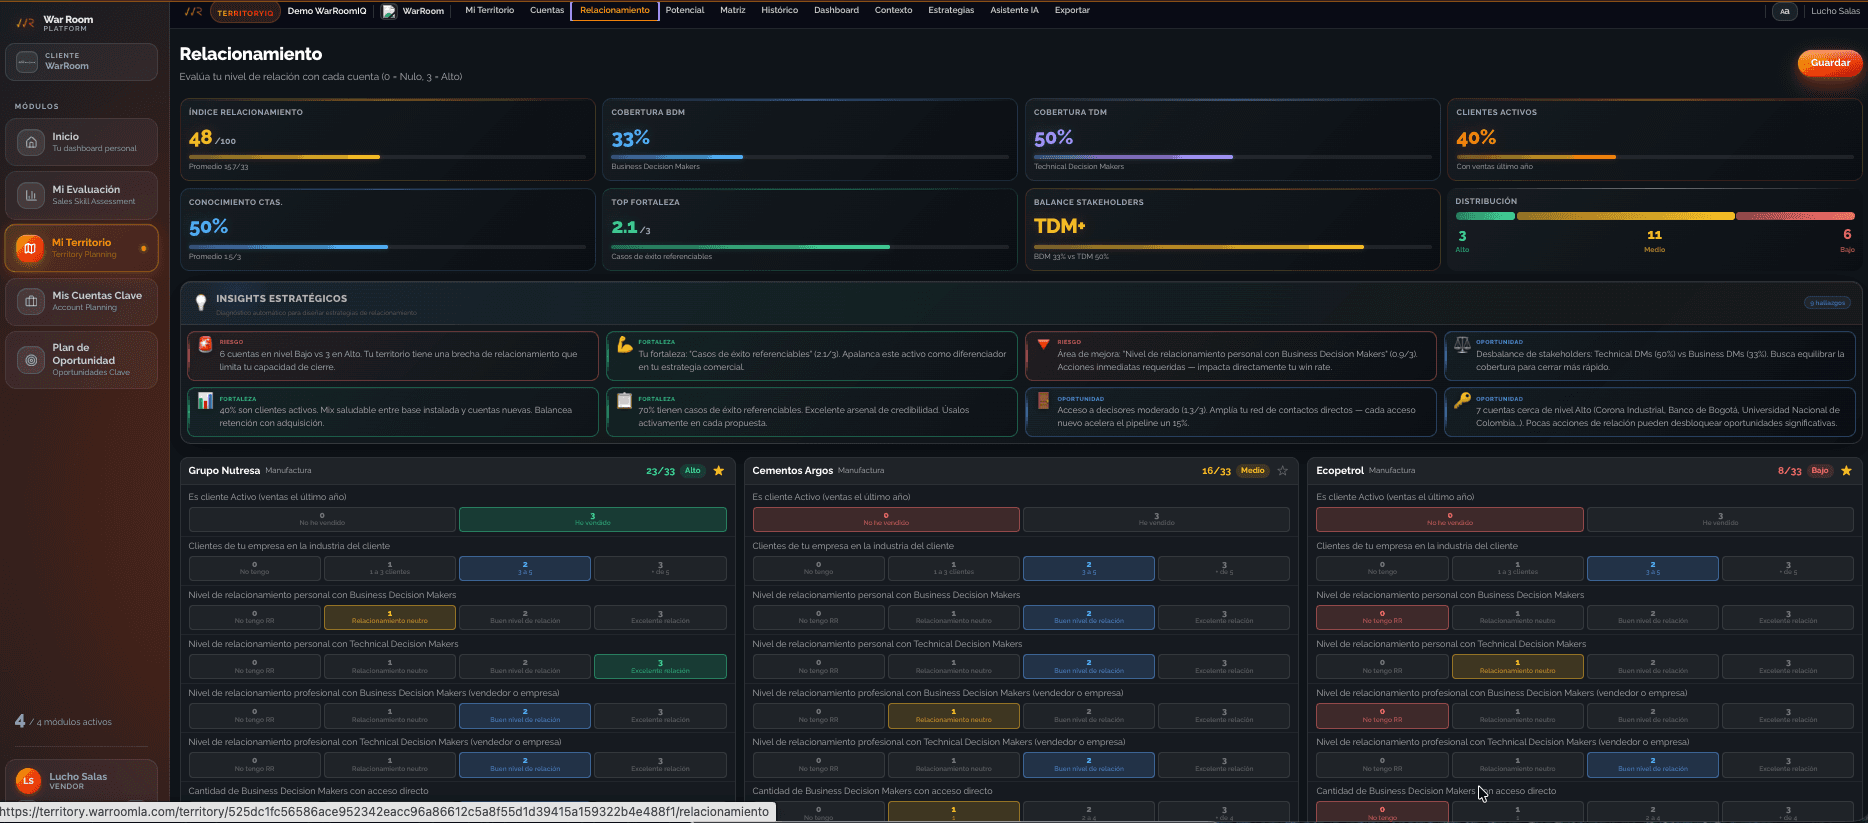Open Plan de Oportunidad target icon
The height and width of the screenshot is (823, 1868).
pos(31,360)
